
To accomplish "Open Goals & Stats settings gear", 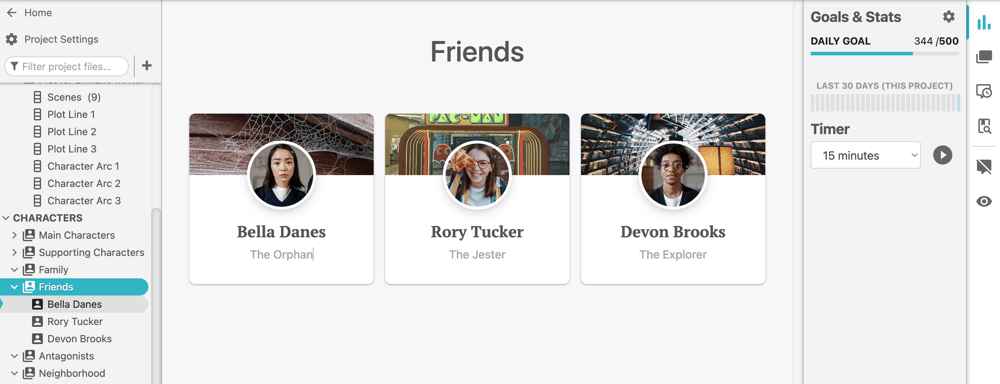I will pos(949,17).
